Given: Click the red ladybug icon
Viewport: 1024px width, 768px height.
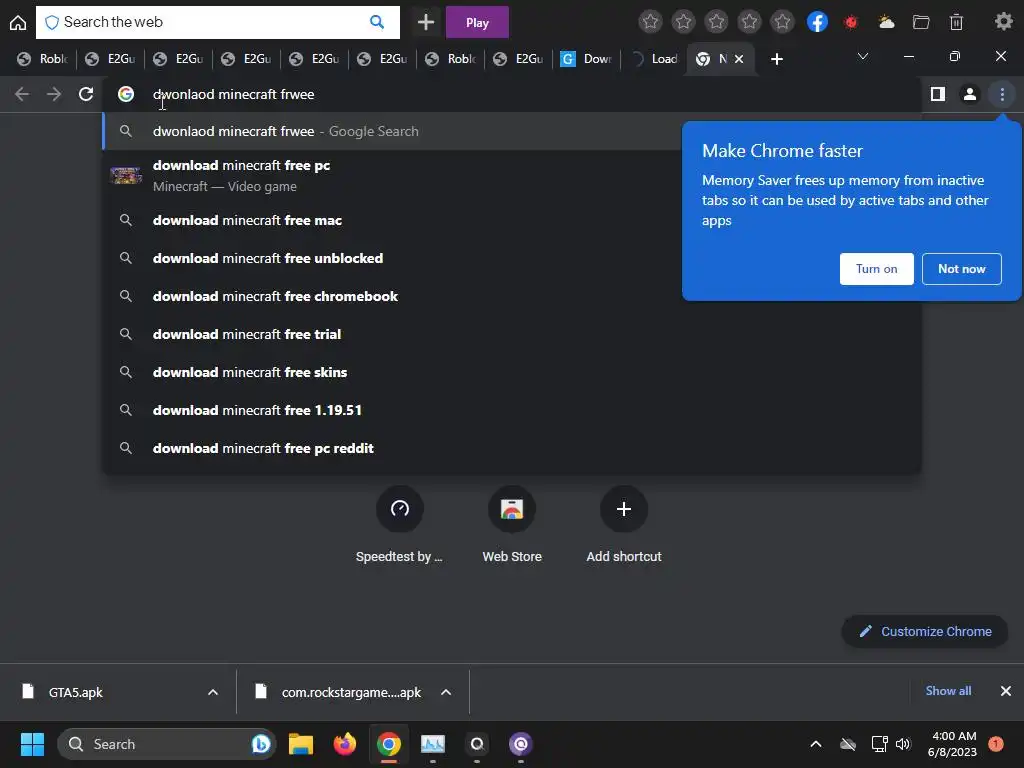Looking at the screenshot, I should pyautogui.click(x=851, y=22).
